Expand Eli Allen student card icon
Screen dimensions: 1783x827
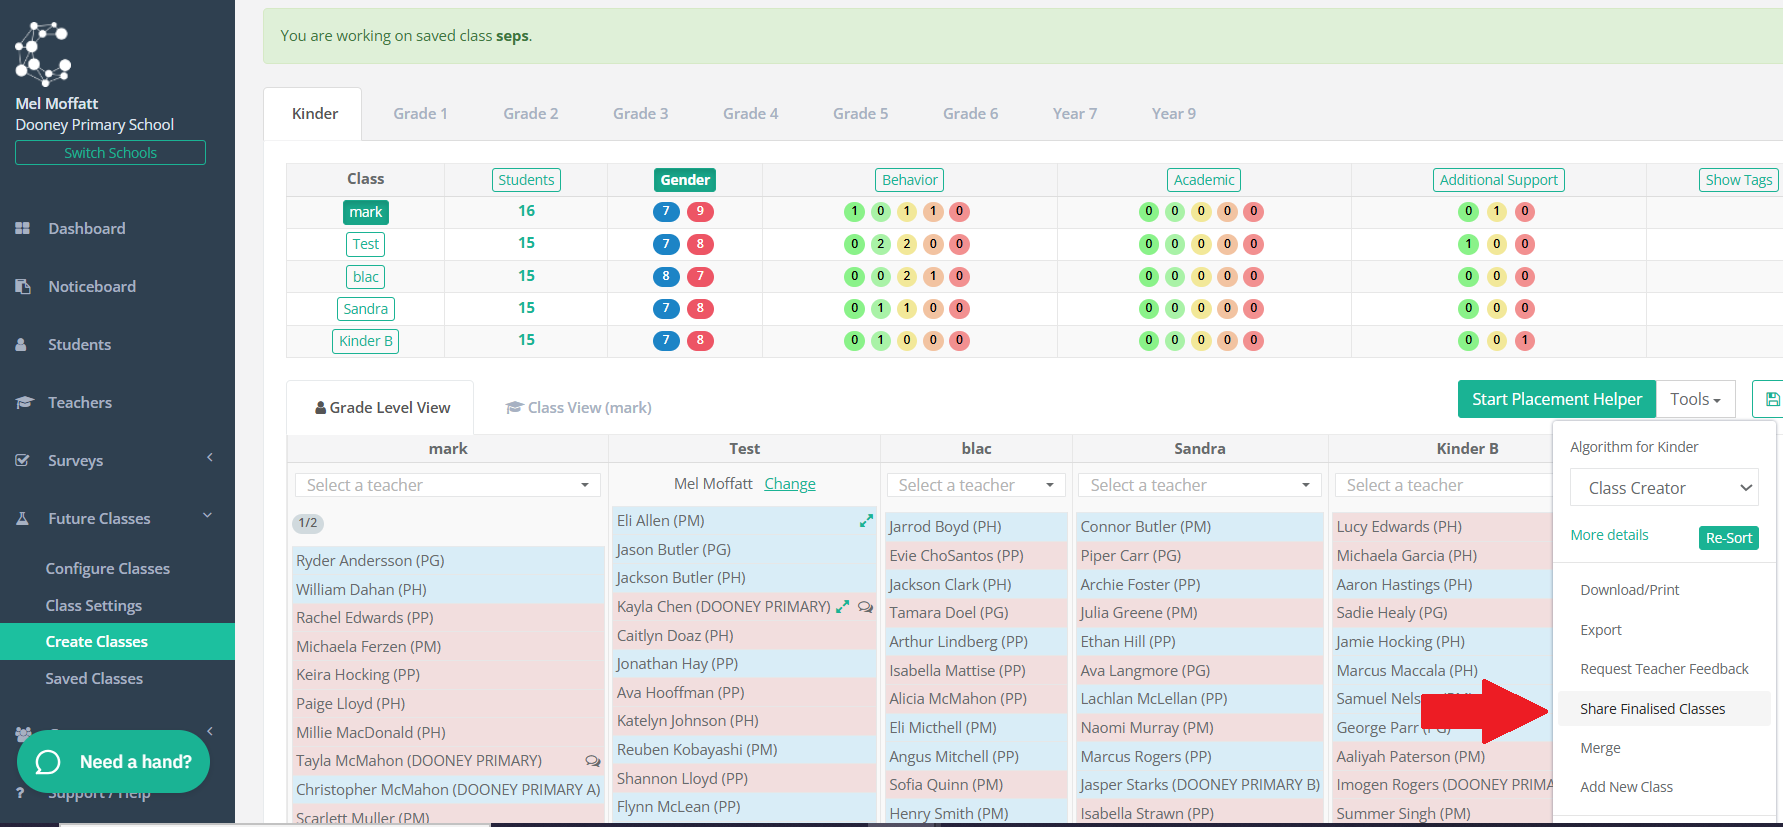tap(866, 521)
